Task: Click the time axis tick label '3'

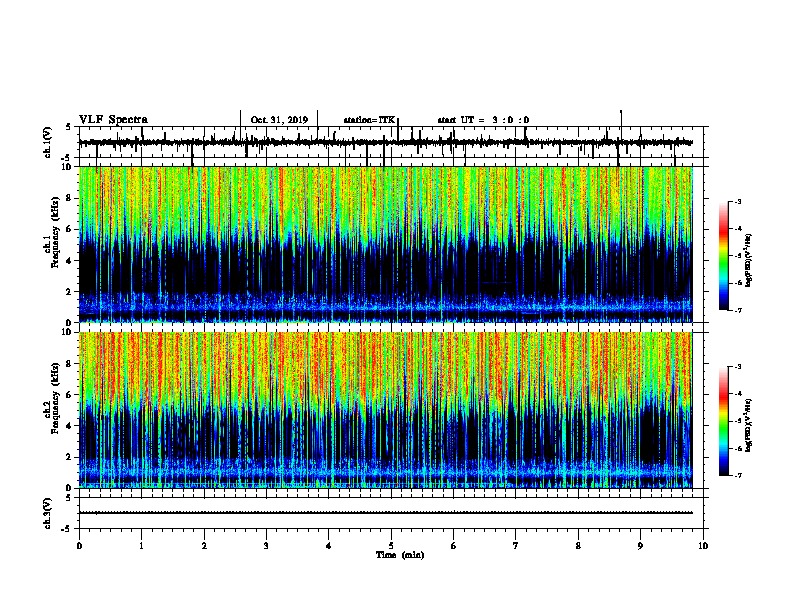Action: [x=266, y=546]
